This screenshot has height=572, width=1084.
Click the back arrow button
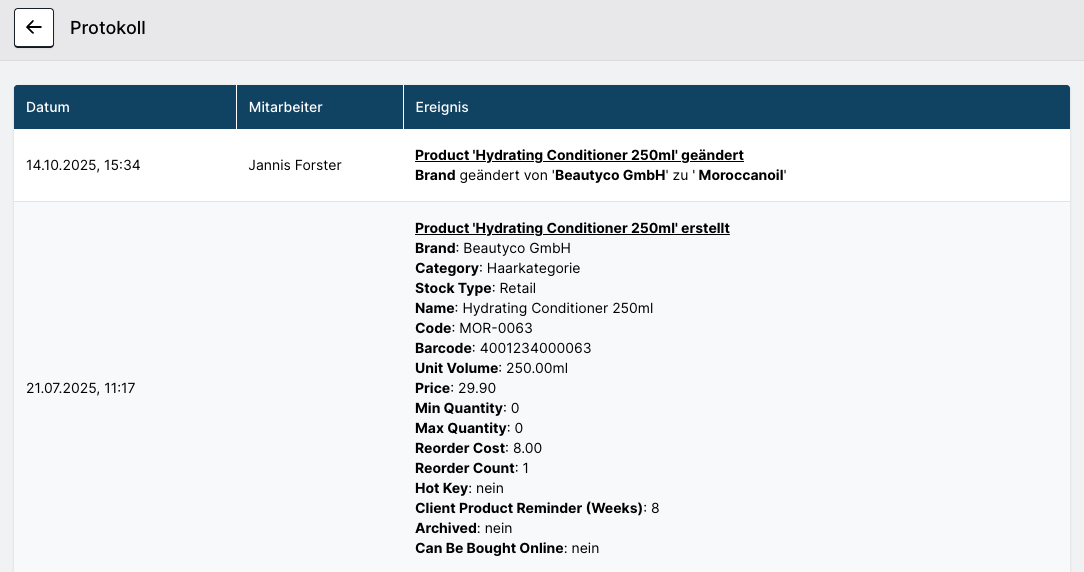[x=34, y=28]
